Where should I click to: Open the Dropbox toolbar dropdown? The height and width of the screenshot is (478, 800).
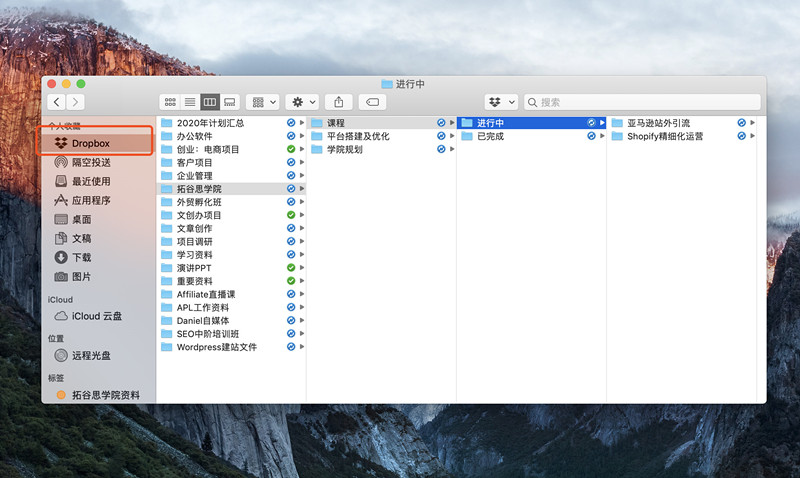click(501, 102)
